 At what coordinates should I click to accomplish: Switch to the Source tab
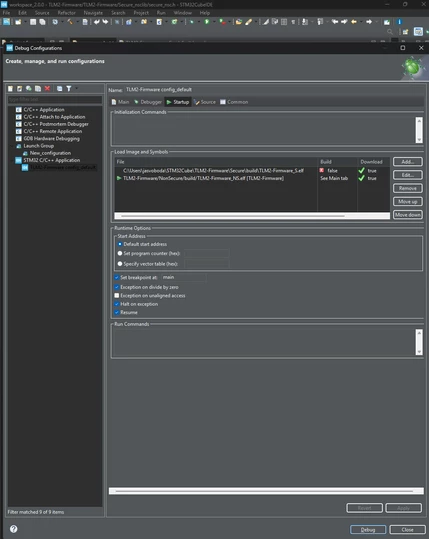coord(205,102)
